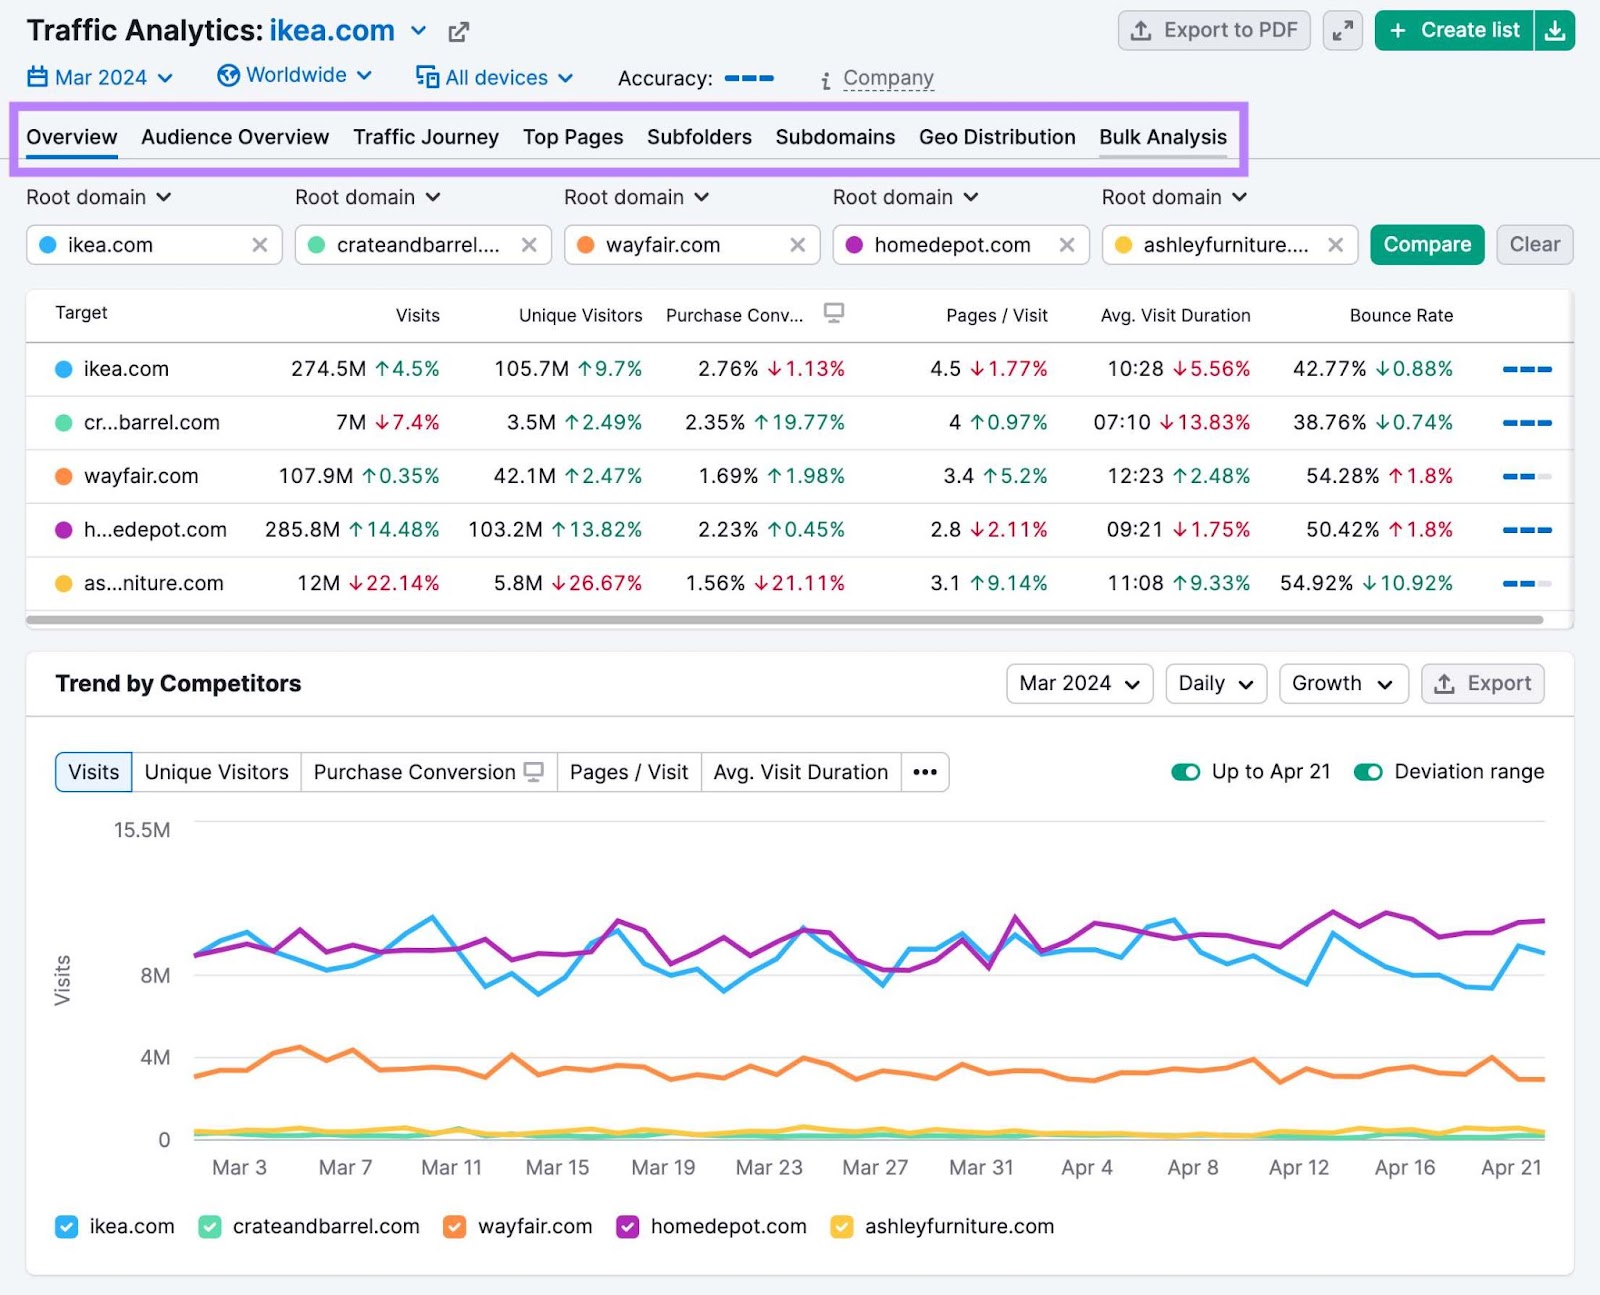Viewport: 1600px width, 1295px height.
Task: Open the Growth dropdown selector
Action: tap(1343, 684)
